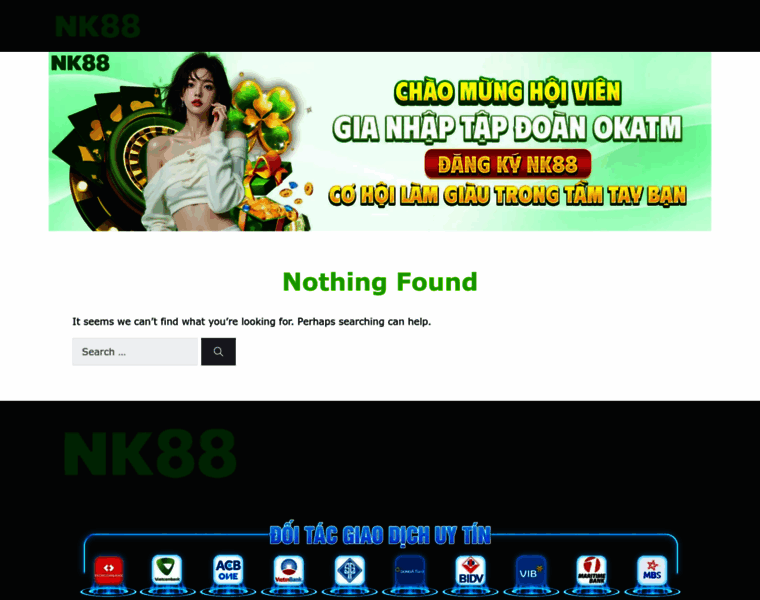Image resolution: width=760 pixels, height=600 pixels.
Task: Click 'ĐỐI TÁC GIAO DỊCH UY TÍN' heading
Action: 380,536
